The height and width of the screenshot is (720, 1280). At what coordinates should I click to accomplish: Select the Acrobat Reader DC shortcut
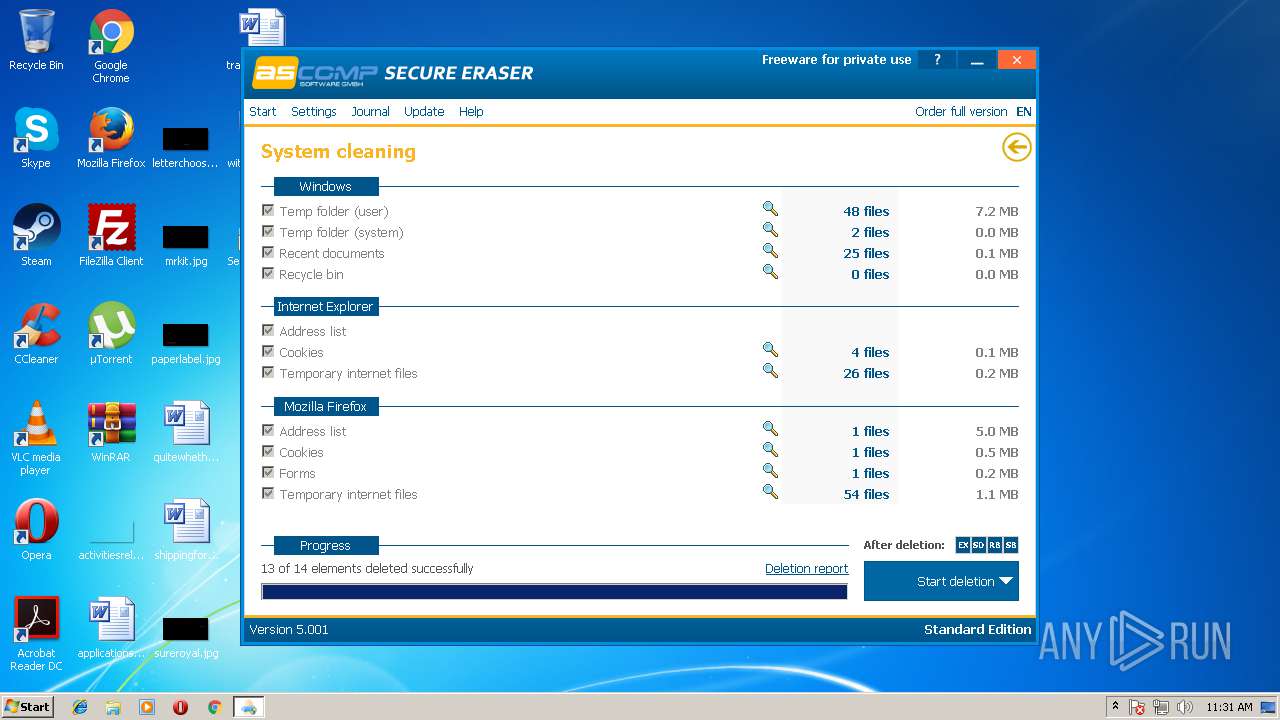[36, 634]
